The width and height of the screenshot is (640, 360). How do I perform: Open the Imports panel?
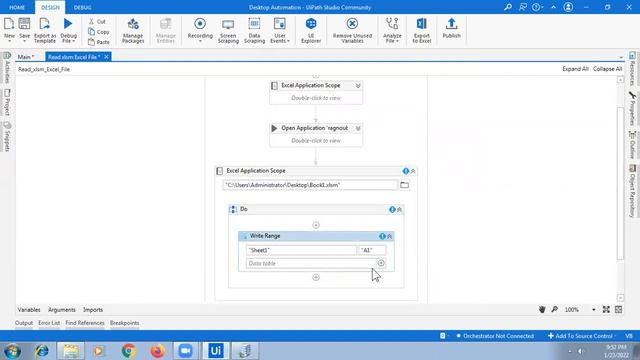[93, 310]
